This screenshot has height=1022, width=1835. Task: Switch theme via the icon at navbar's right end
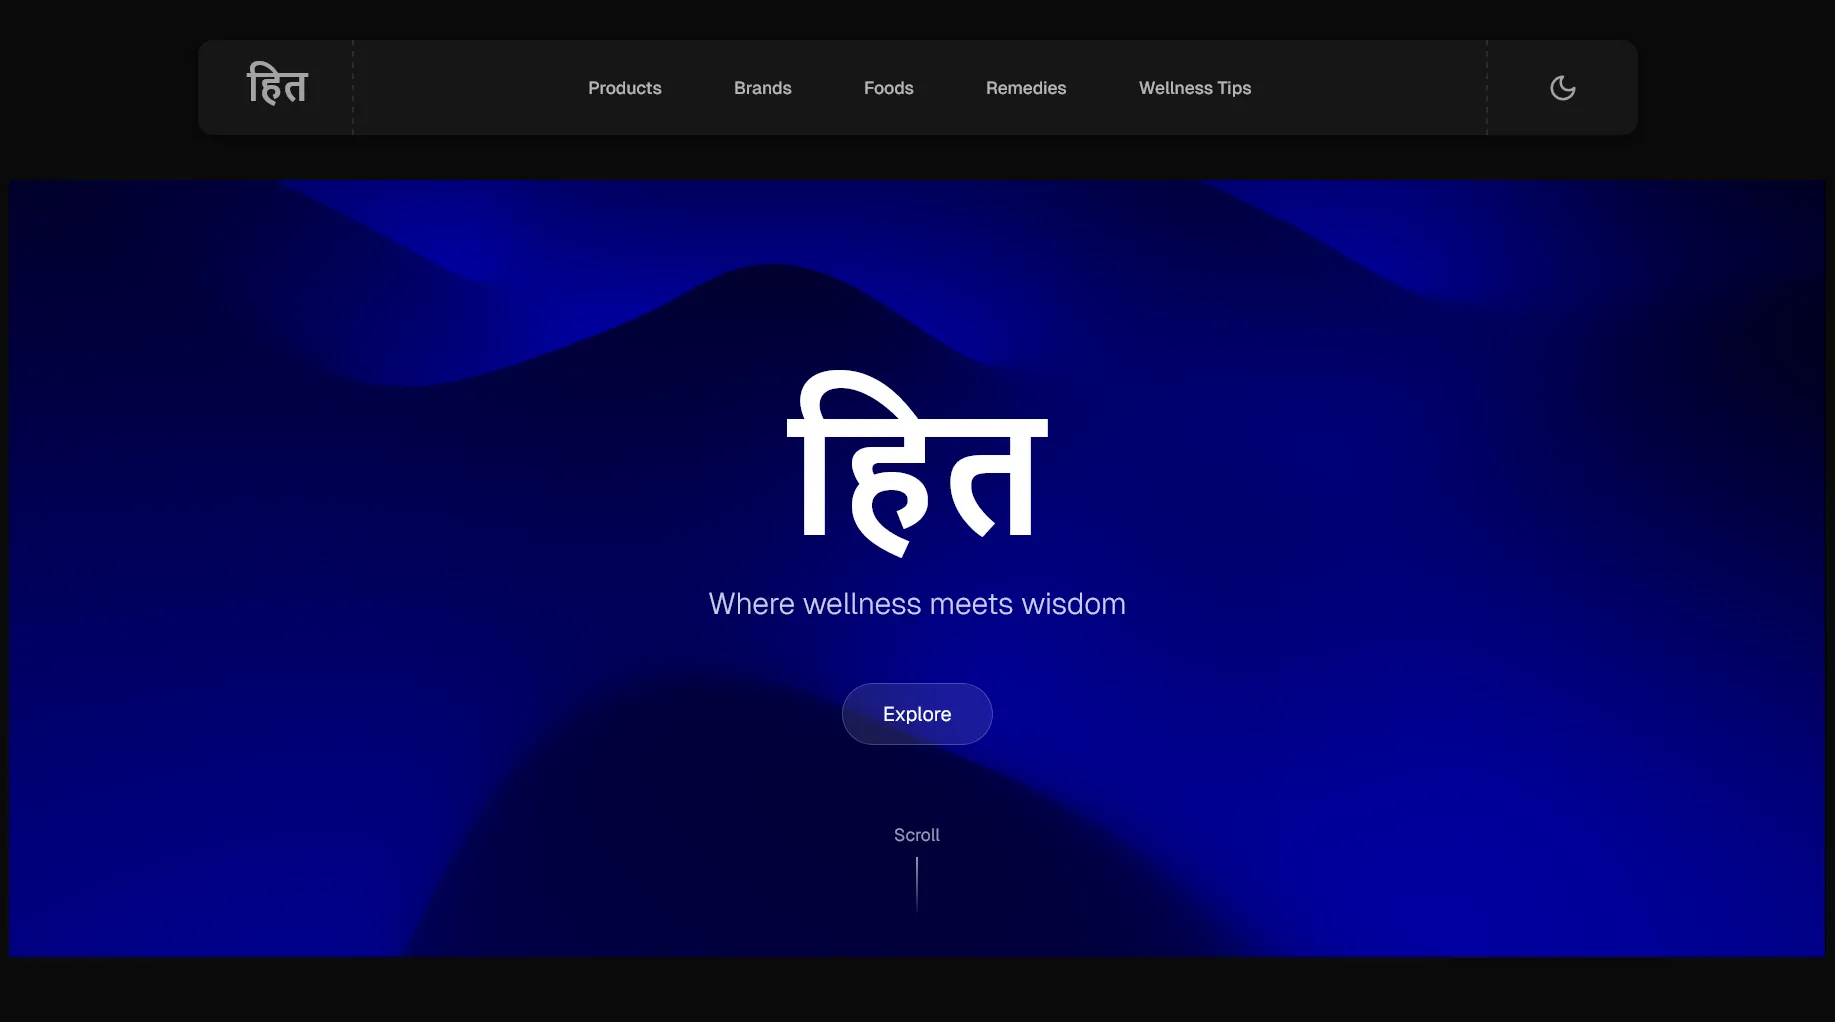click(1562, 87)
